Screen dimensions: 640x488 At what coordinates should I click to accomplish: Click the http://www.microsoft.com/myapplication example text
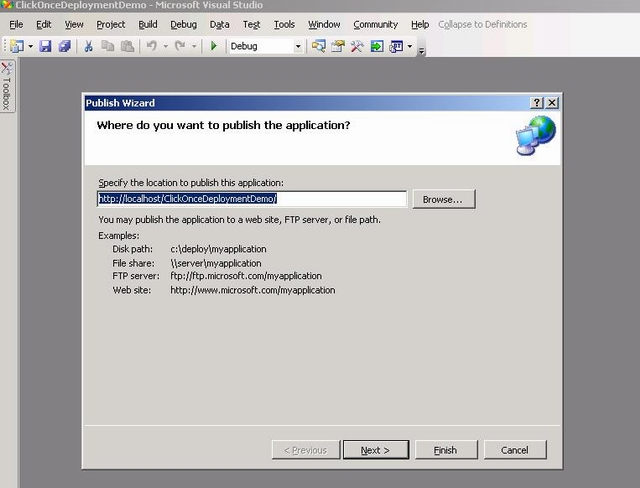[253, 290]
